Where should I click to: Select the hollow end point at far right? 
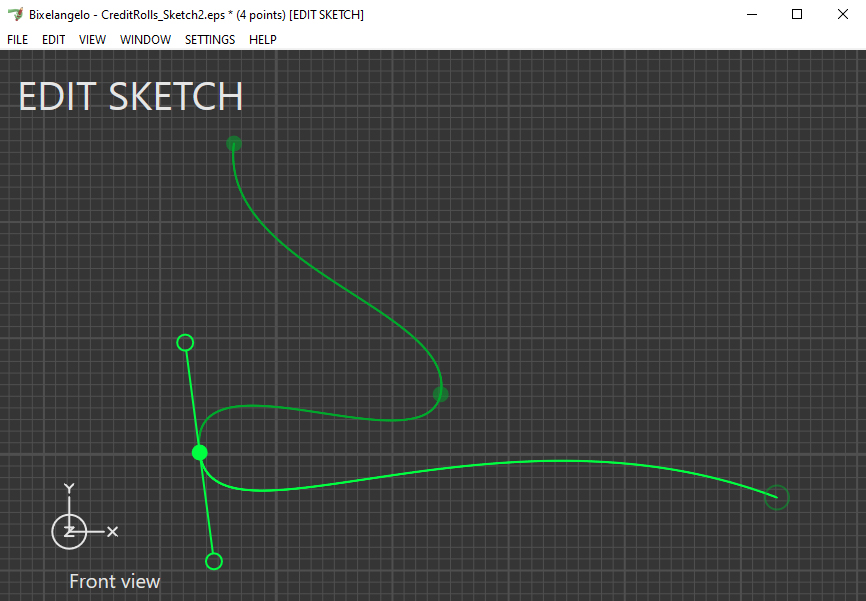coord(777,498)
